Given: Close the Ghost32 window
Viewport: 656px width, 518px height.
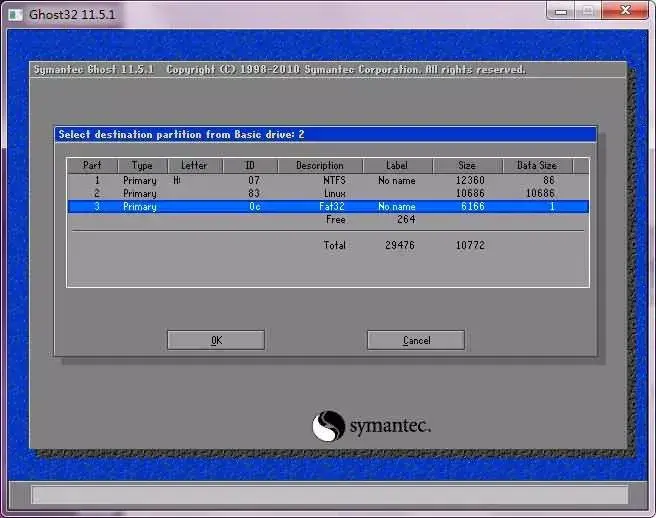Looking at the screenshot, I should (x=625, y=10).
